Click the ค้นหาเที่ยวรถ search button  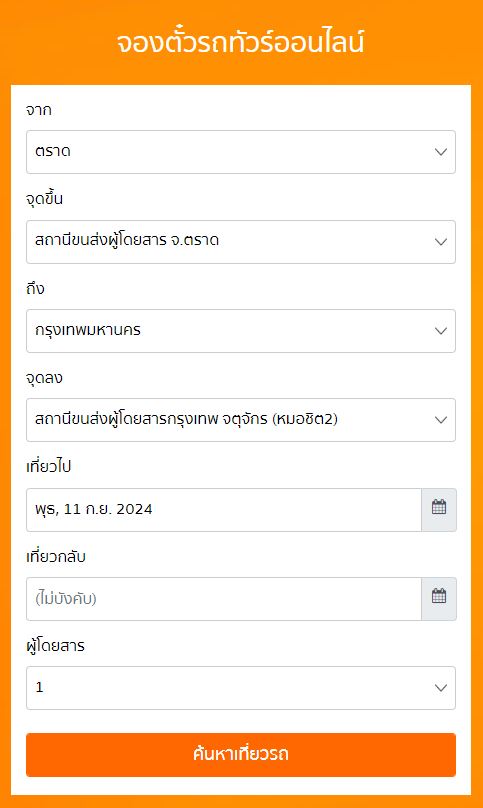point(241,754)
